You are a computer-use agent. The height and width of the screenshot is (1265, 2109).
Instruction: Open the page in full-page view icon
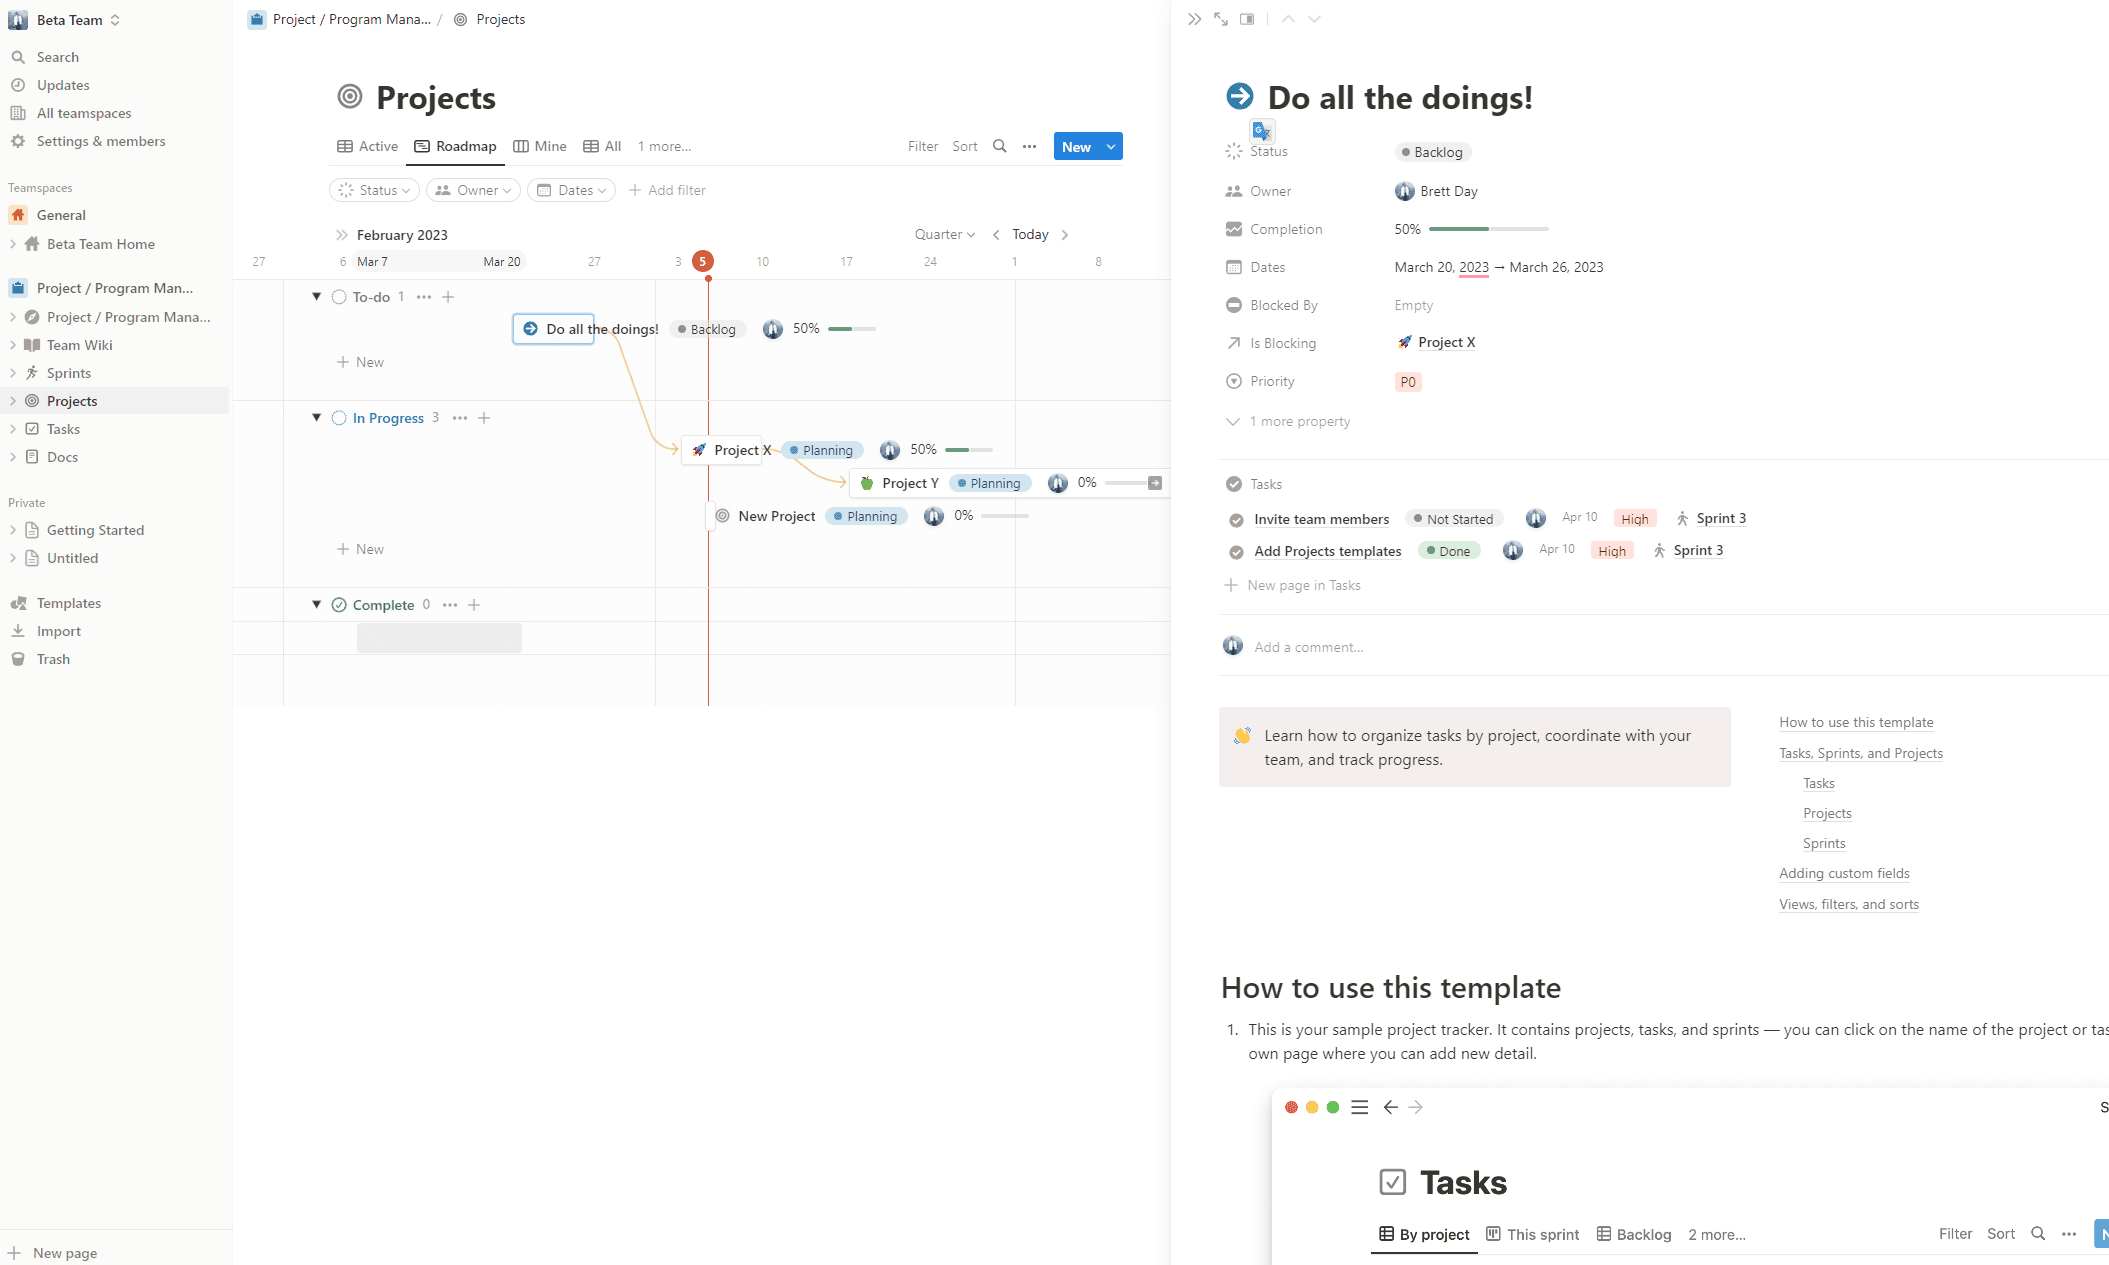pyautogui.click(x=1221, y=19)
